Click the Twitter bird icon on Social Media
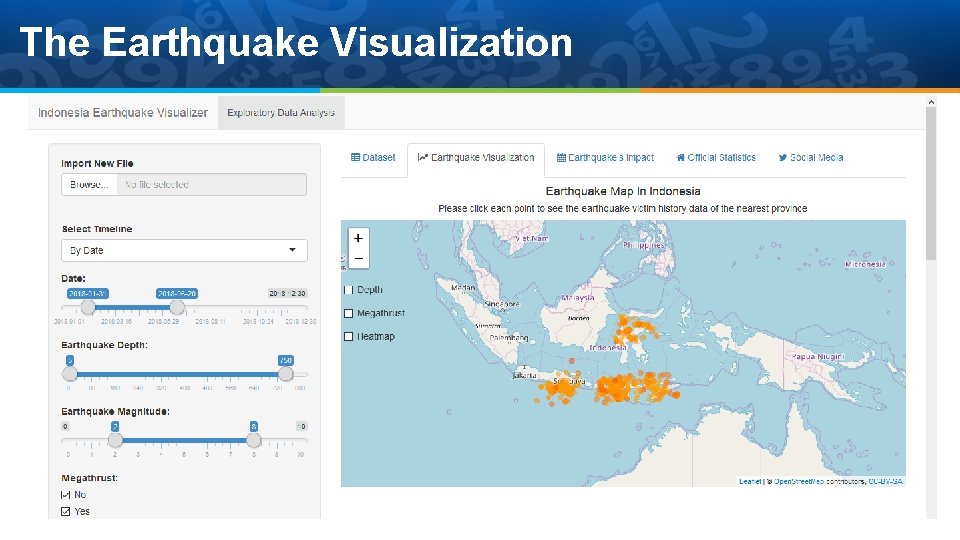This screenshot has width=960, height=540. coord(782,157)
